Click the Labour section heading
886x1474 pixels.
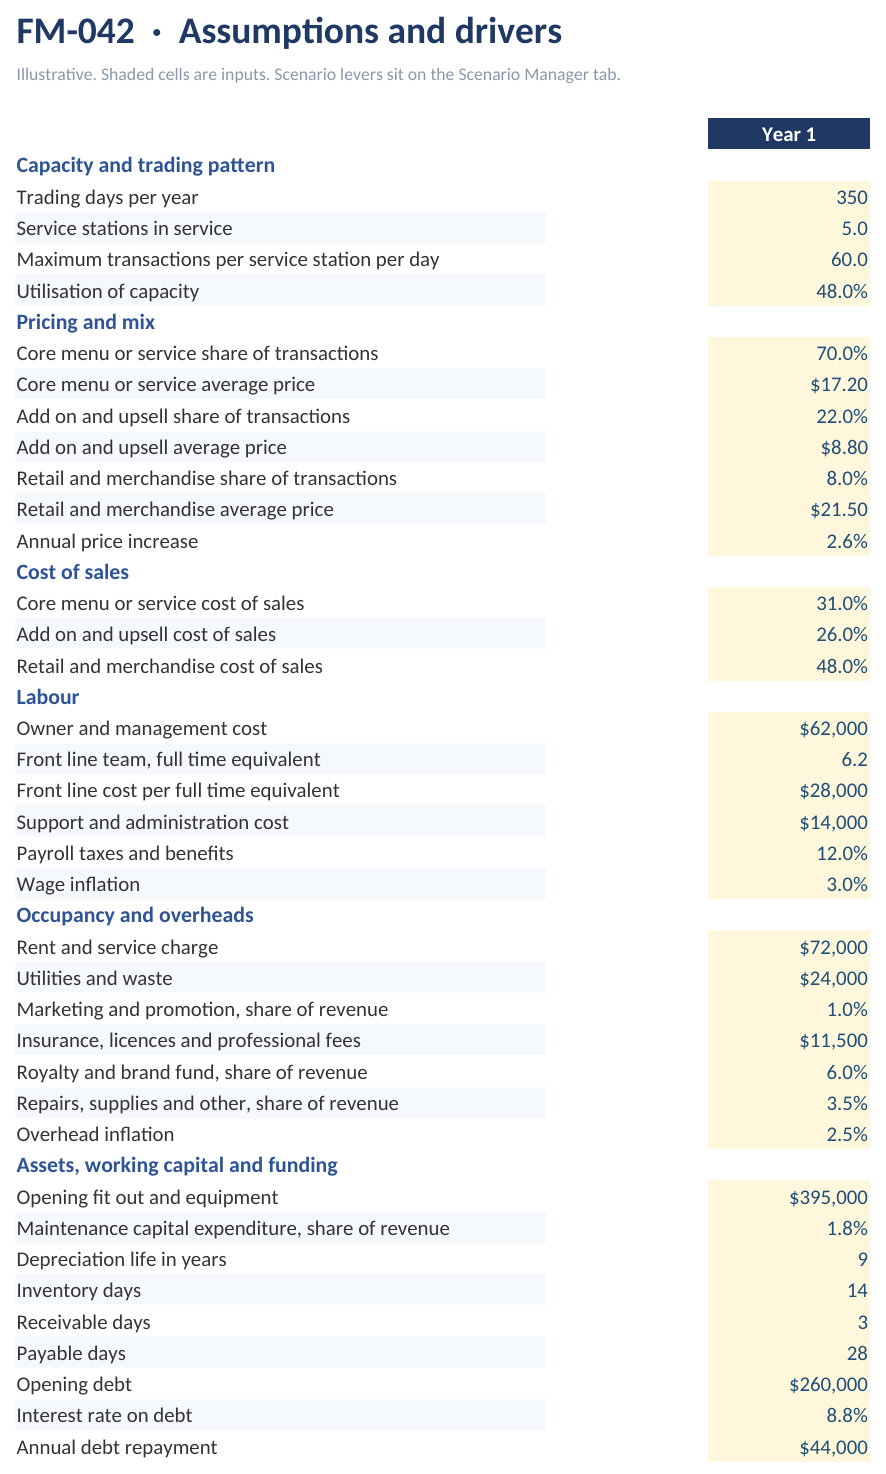pos(48,697)
